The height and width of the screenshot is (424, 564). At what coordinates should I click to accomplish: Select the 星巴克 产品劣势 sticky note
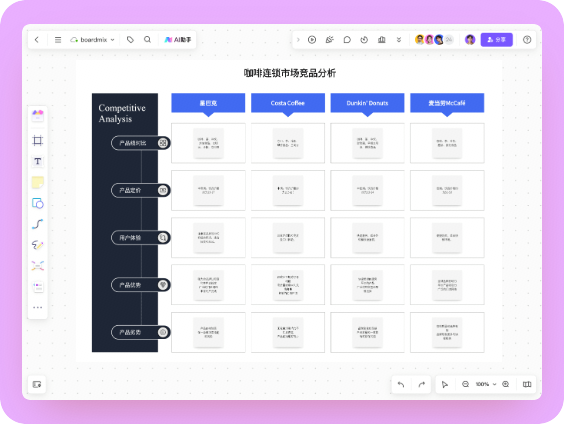[x=208, y=332]
